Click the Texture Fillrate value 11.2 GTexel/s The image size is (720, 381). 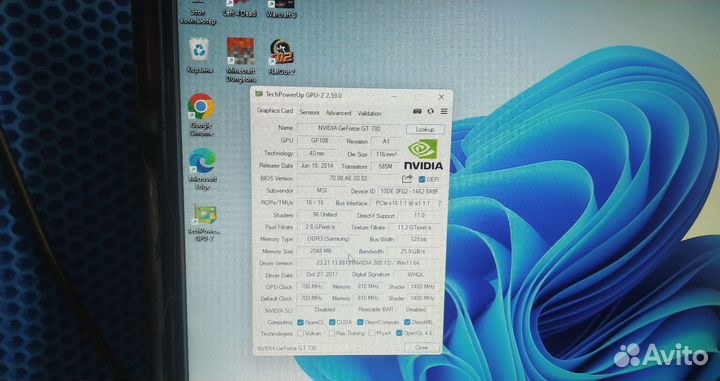[x=415, y=227]
